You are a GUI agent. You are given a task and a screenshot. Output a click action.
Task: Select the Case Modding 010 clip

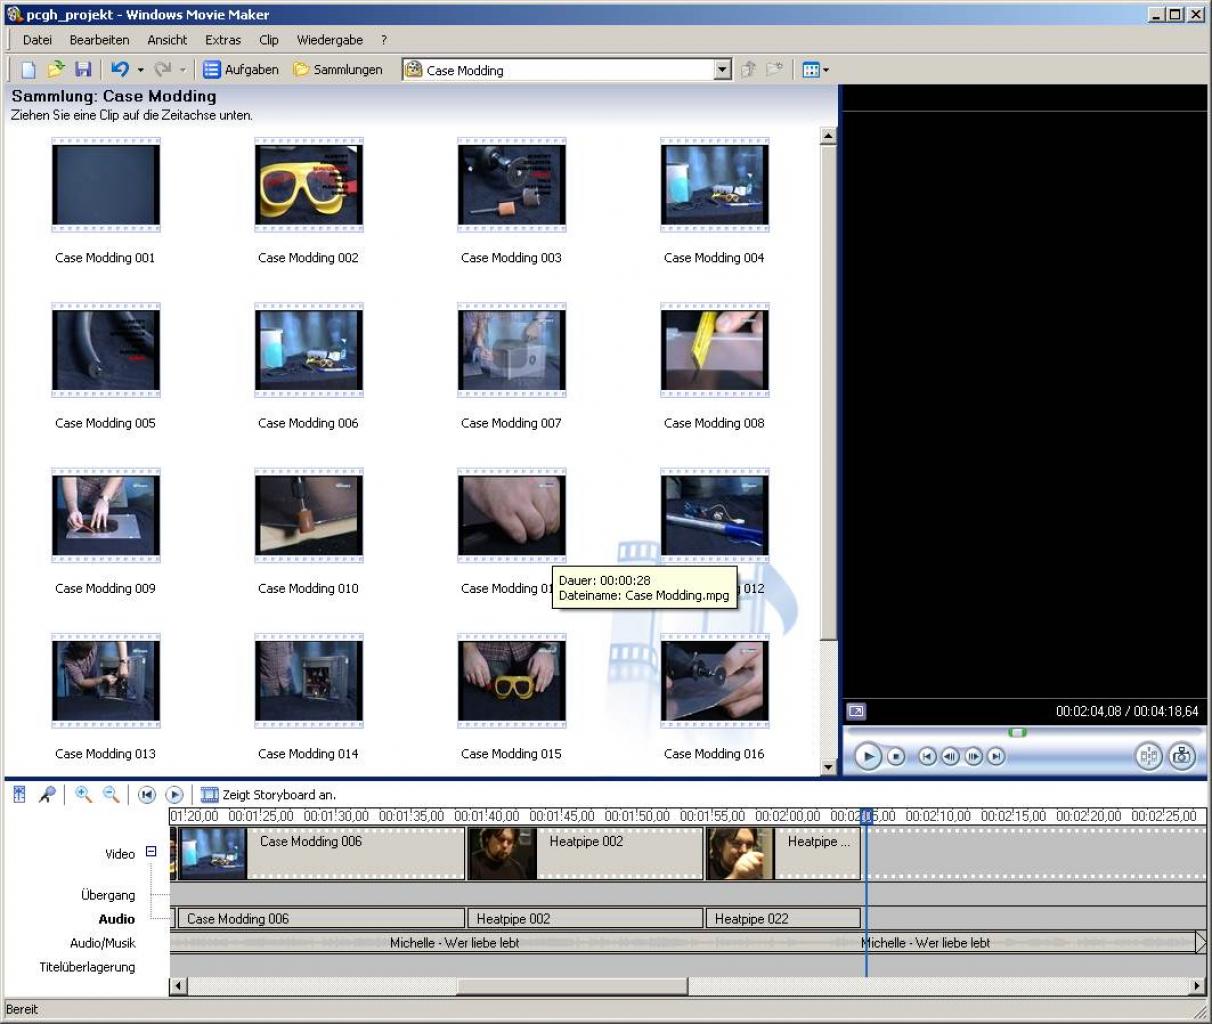pyautogui.click(x=309, y=515)
